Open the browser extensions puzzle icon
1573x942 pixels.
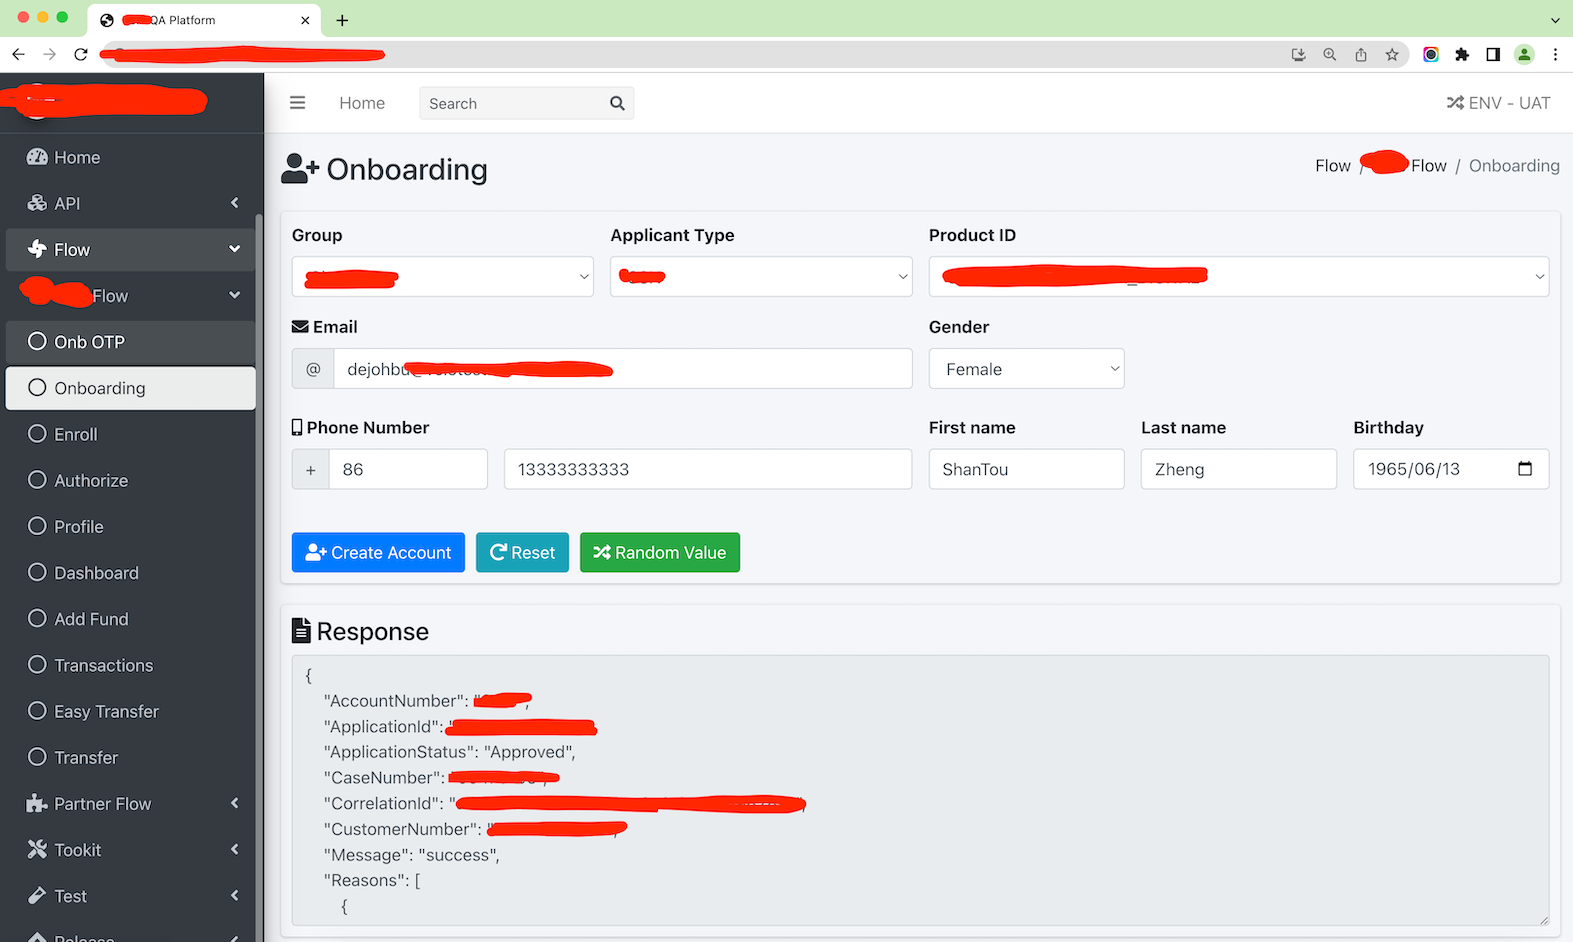1462,55
